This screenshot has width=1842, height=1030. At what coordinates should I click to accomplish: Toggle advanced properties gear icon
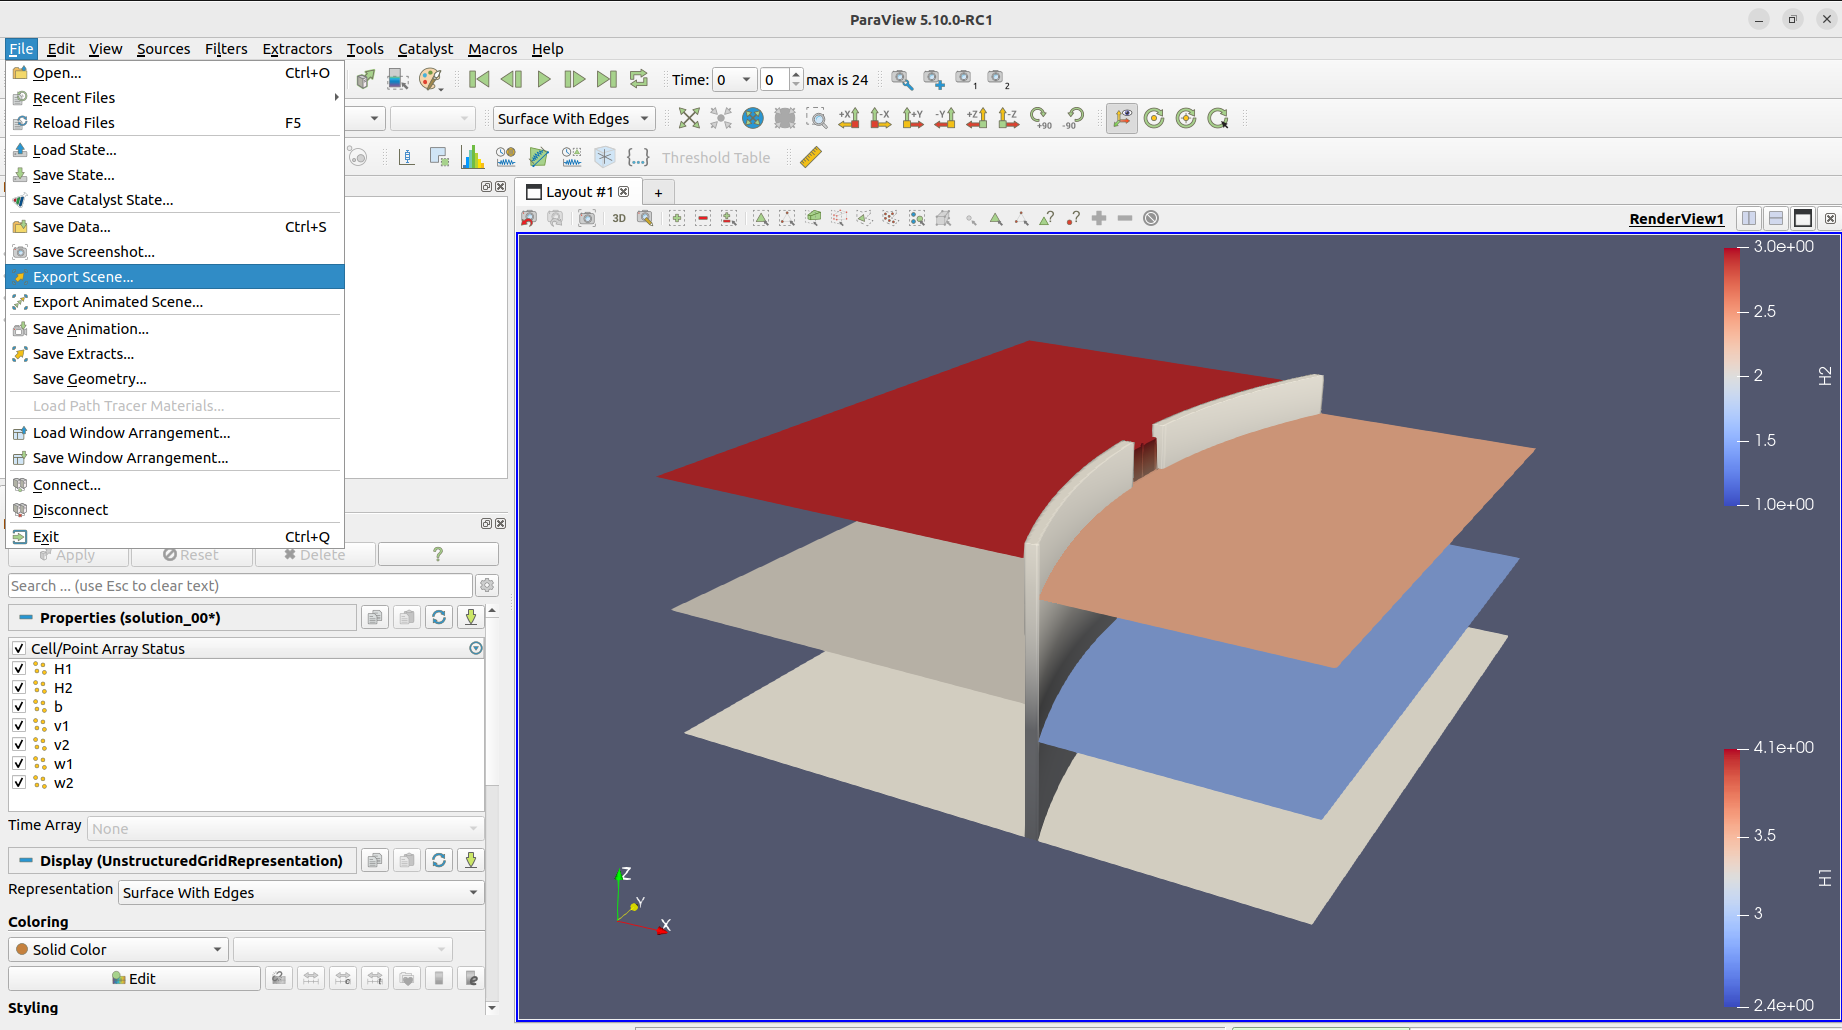click(x=487, y=585)
